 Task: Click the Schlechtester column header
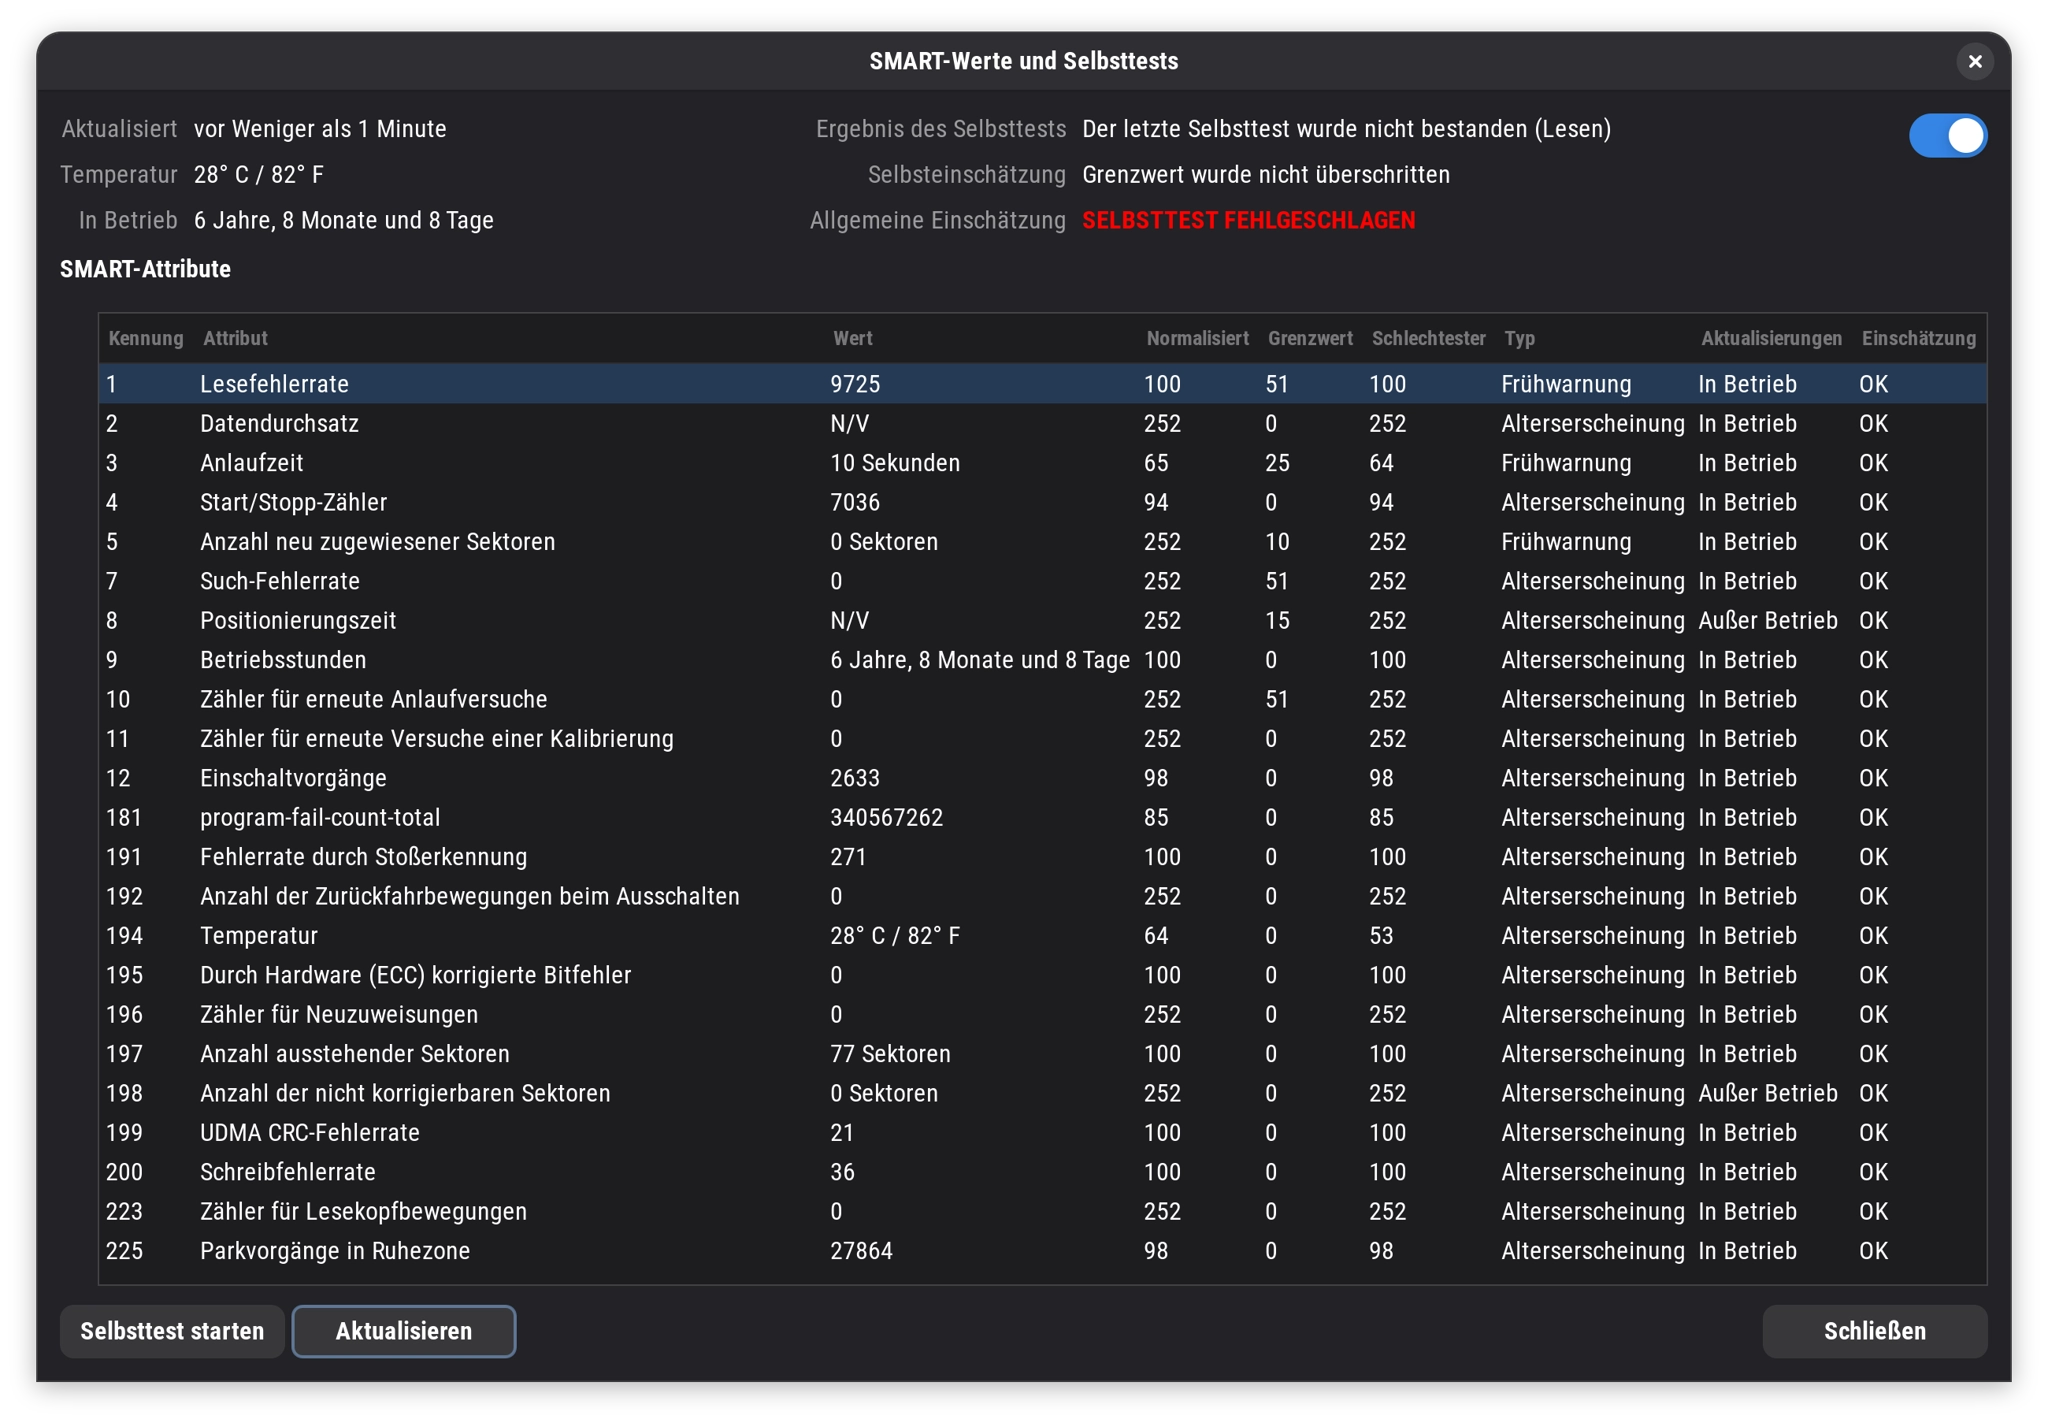[1428, 338]
